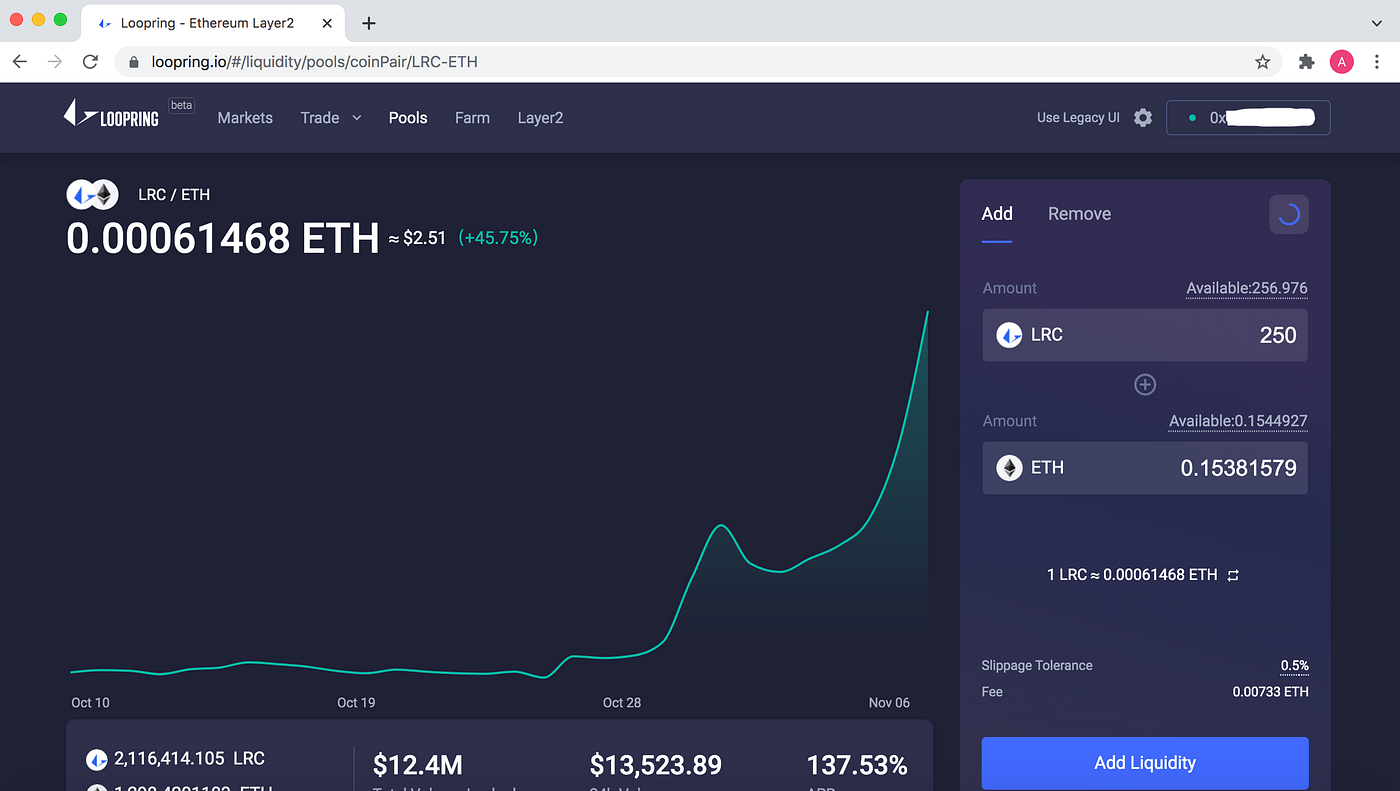The width and height of the screenshot is (1400, 791).
Task: Click the LRC icon next to 2,116,414.105
Action: (x=97, y=759)
